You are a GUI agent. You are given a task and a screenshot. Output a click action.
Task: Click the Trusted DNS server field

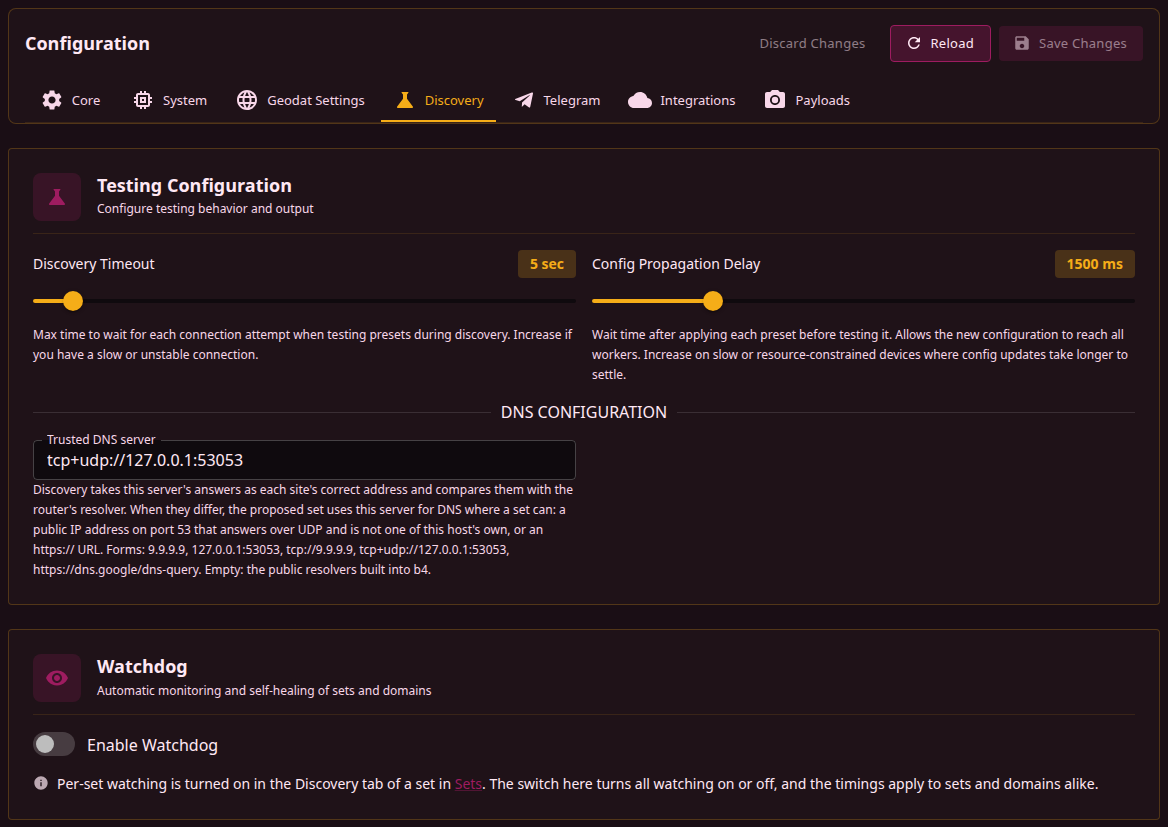click(x=304, y=460)
